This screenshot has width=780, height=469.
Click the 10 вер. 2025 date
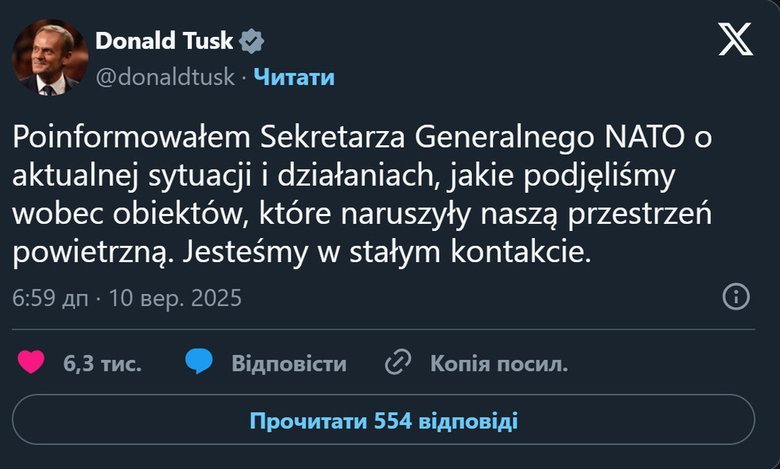click(175, 298)
